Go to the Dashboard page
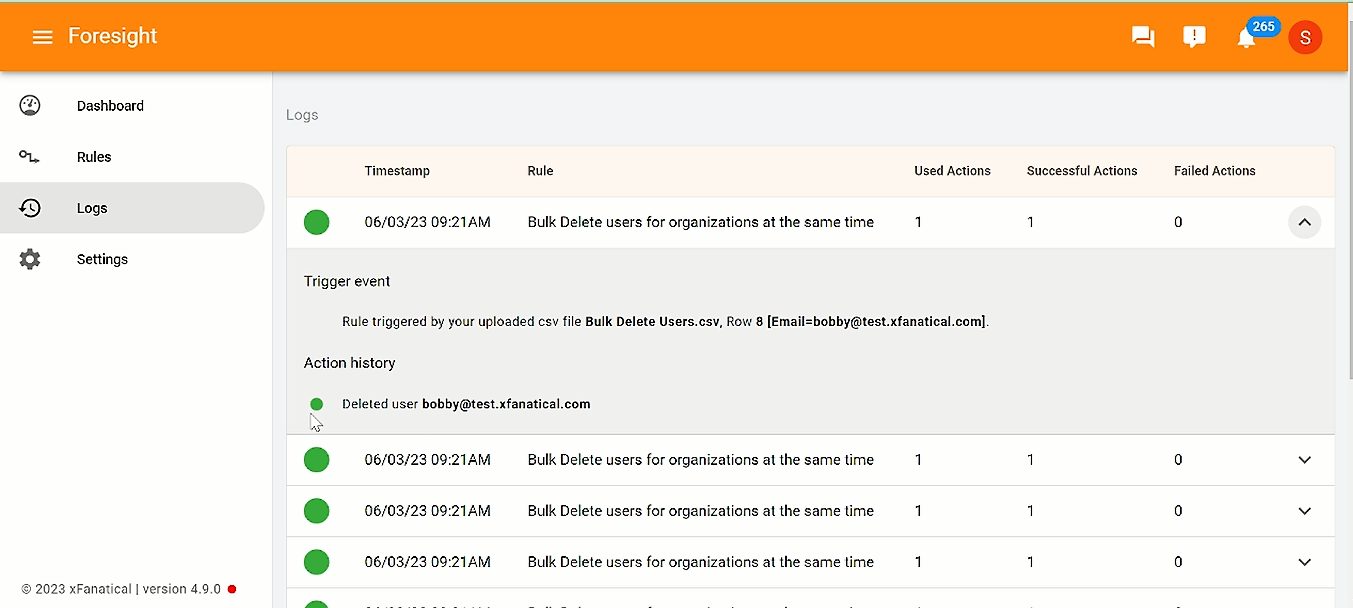This screenshot has height=608, width=1353. tap(110, 105)
